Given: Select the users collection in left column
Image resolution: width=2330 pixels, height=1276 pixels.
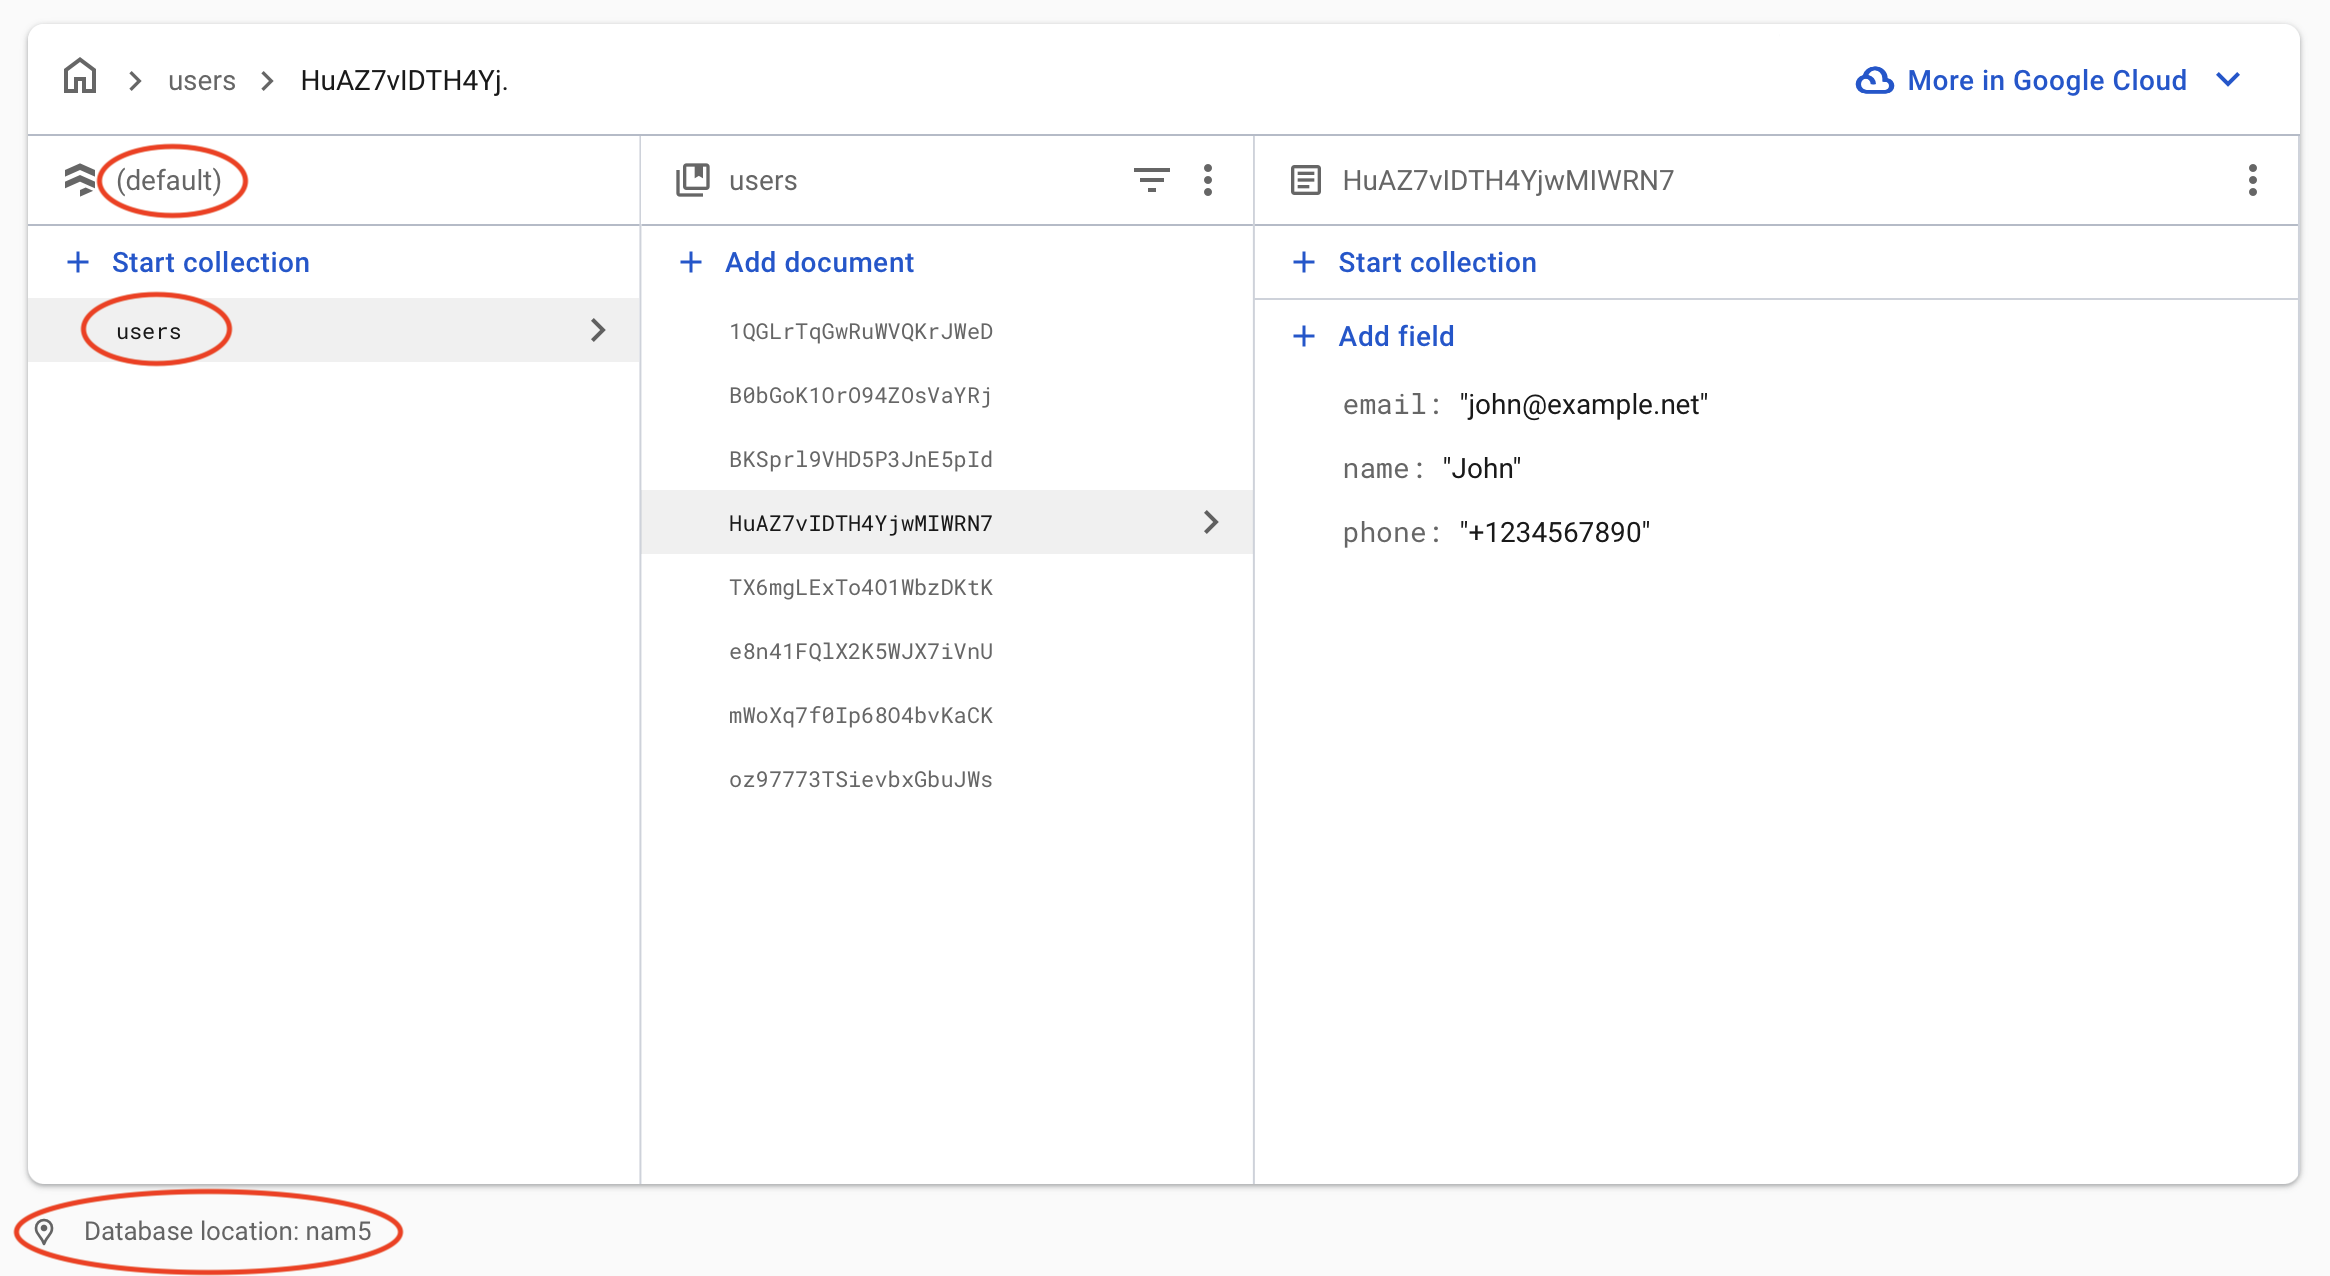Looking at the screenshot, I should [x=334, y=330].
